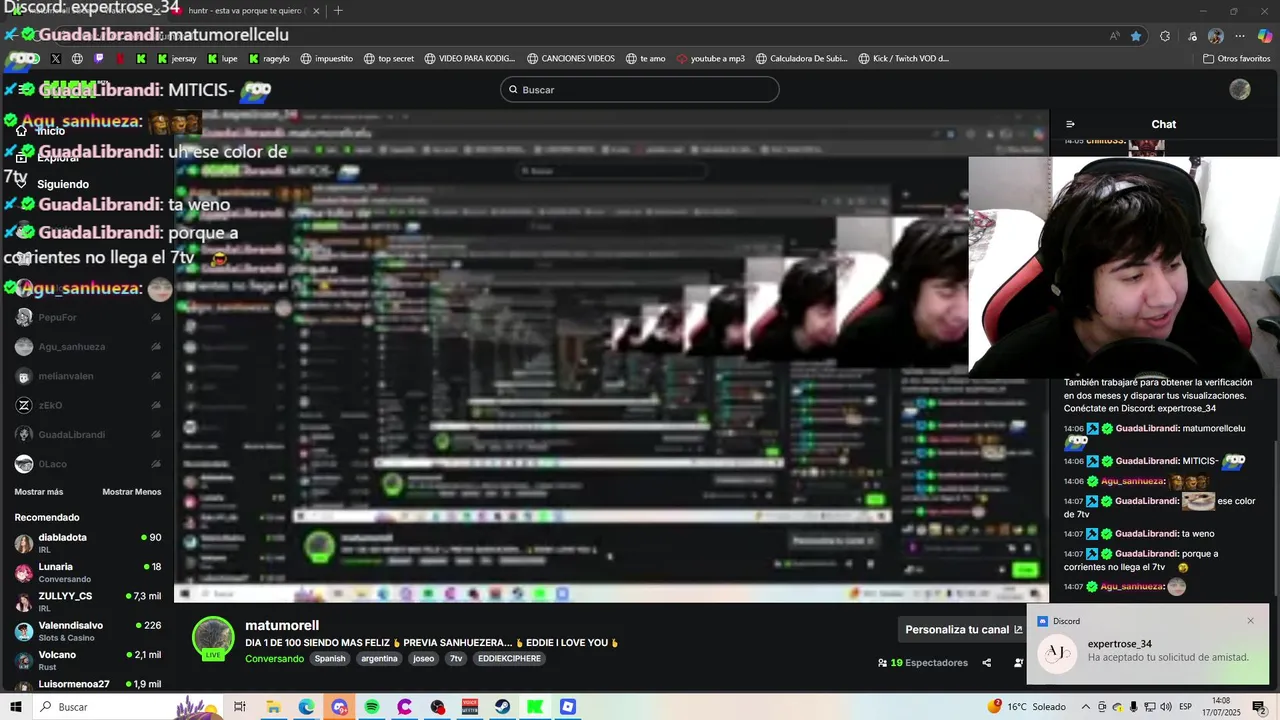1280x720 pixels.
Task: Open the Edge browser profile icon
Action: pyautogui.click(x=1216, y=36)
